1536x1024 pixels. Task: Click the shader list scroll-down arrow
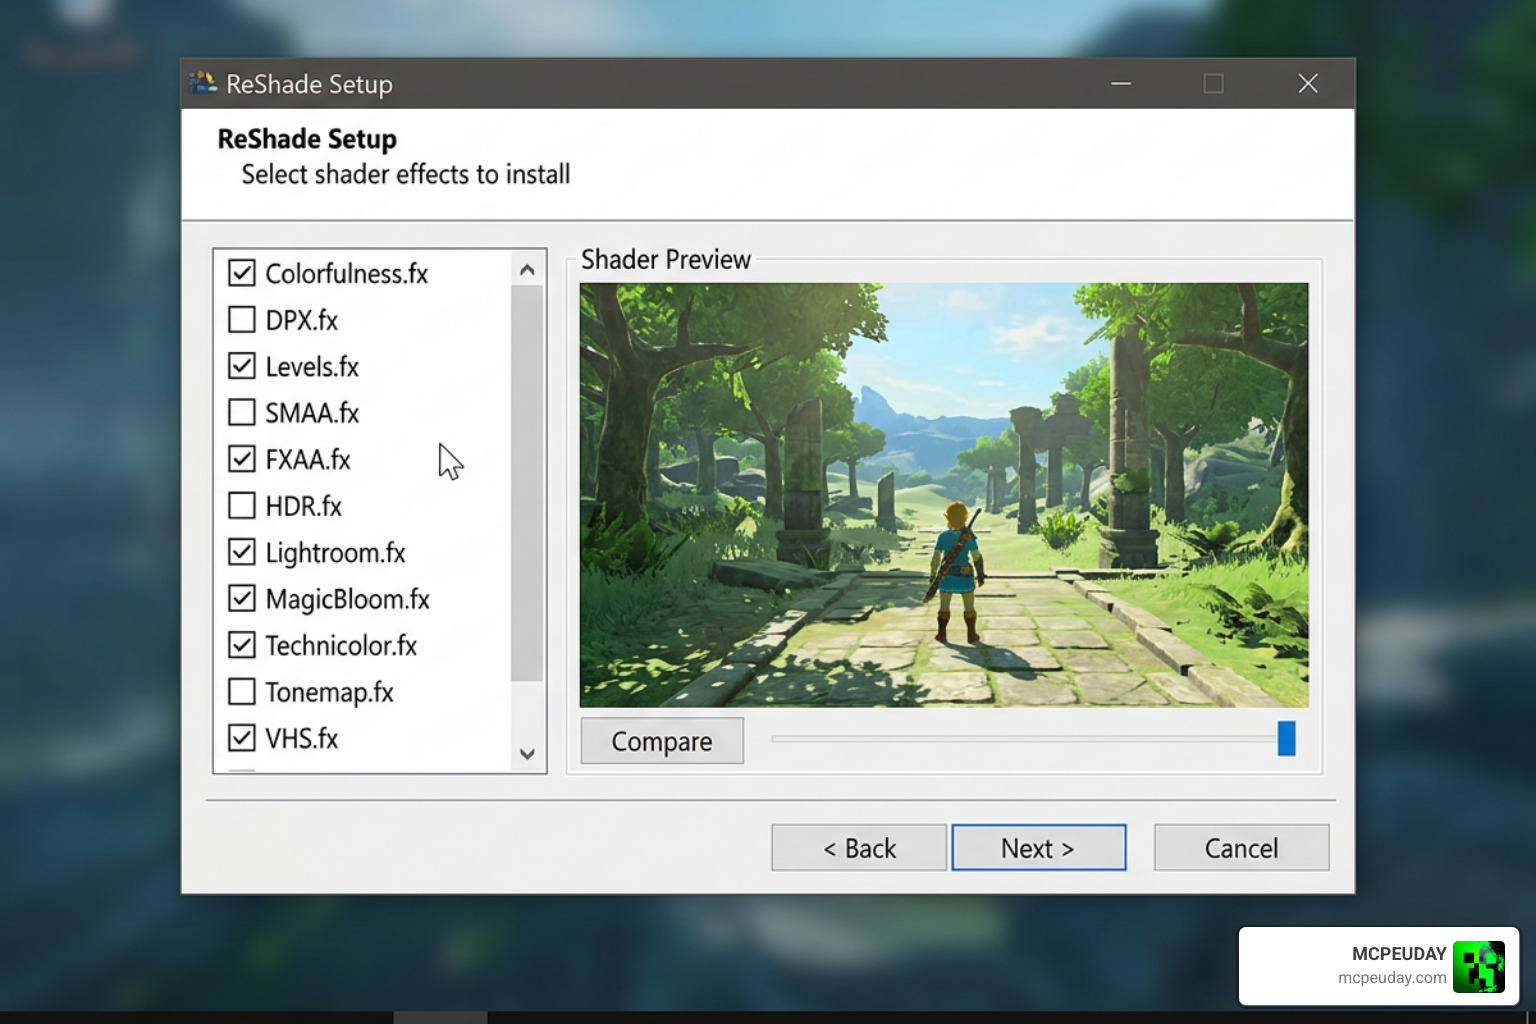pyautogui.click(x=527, y=754)
